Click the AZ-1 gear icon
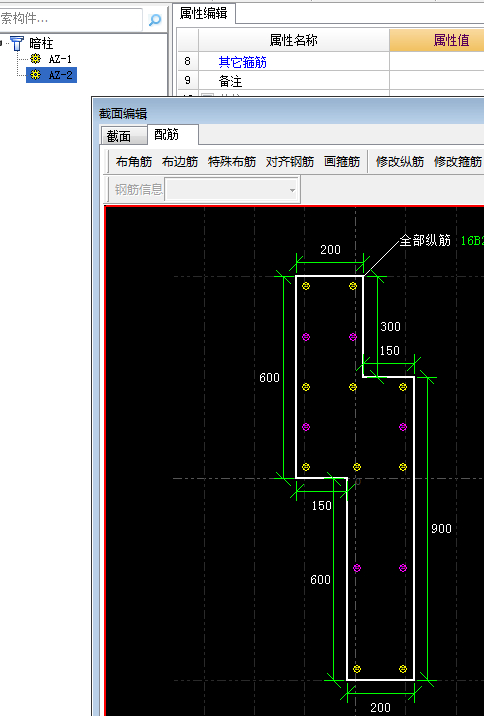This screenshot has width=484, height=716. click(35, 58)
